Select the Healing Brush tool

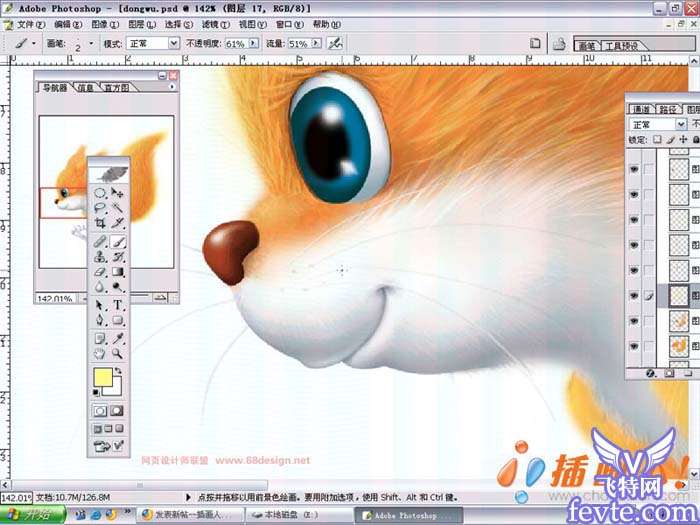pos(100,242)
